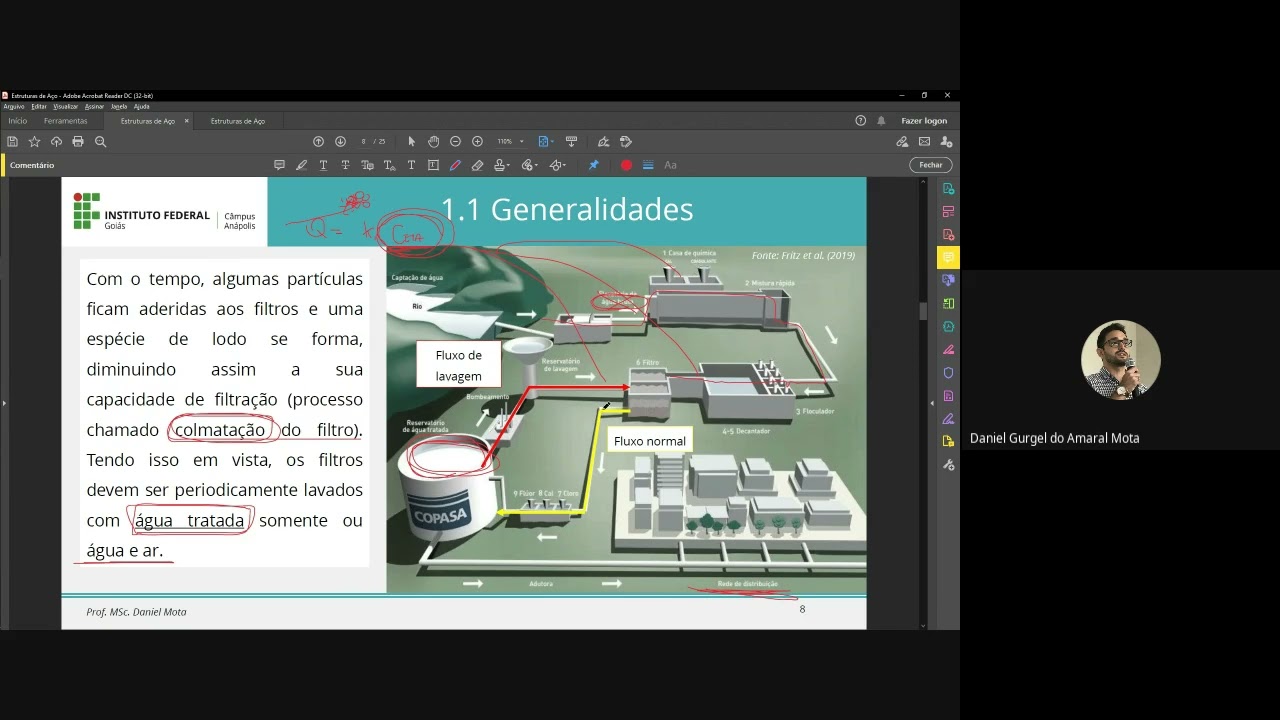
Task: Open the Janela menu
Action: (x=119, y=106)
